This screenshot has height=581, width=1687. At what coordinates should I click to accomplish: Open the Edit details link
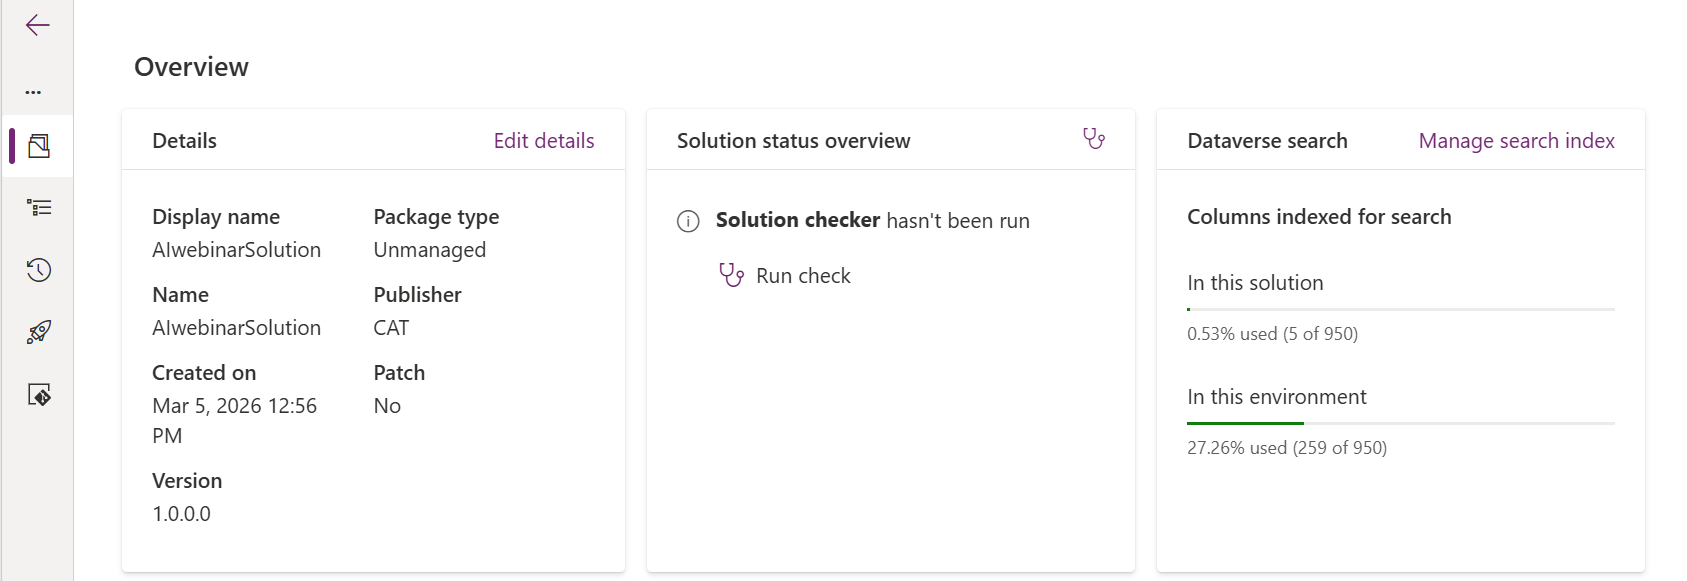coord(543,141)
